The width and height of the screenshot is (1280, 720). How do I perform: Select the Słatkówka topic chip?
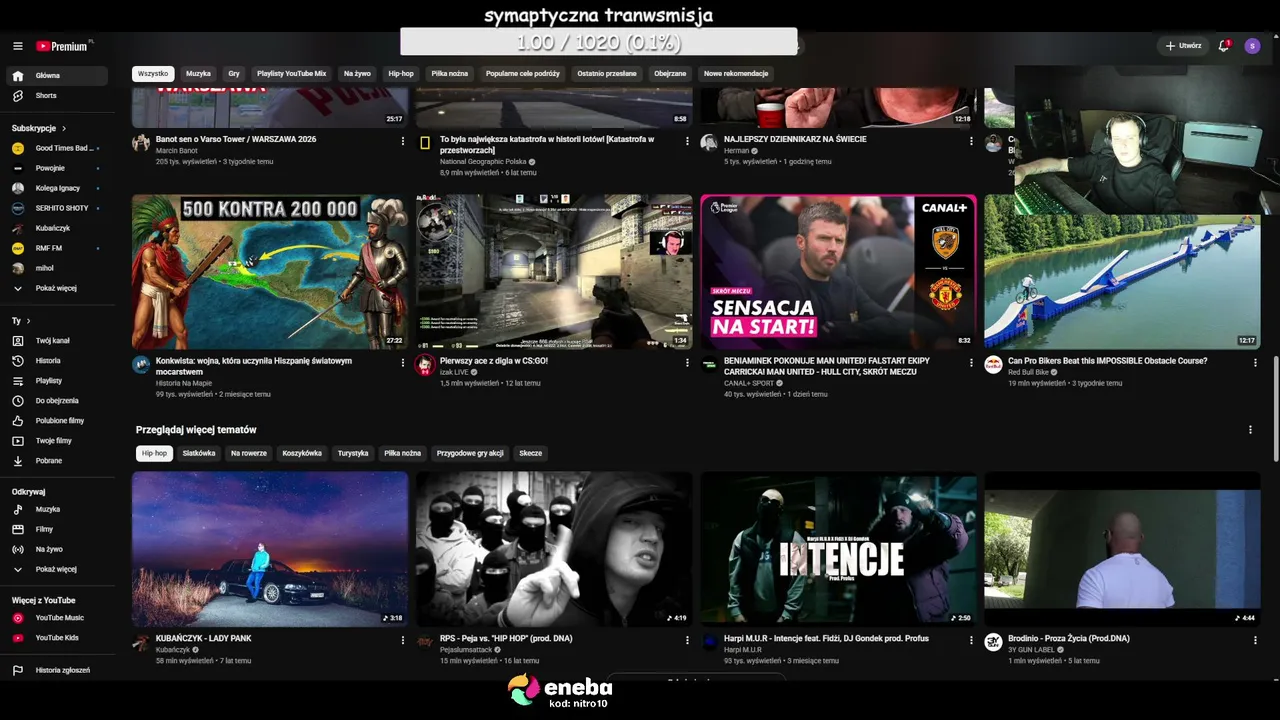pos(199,454)
